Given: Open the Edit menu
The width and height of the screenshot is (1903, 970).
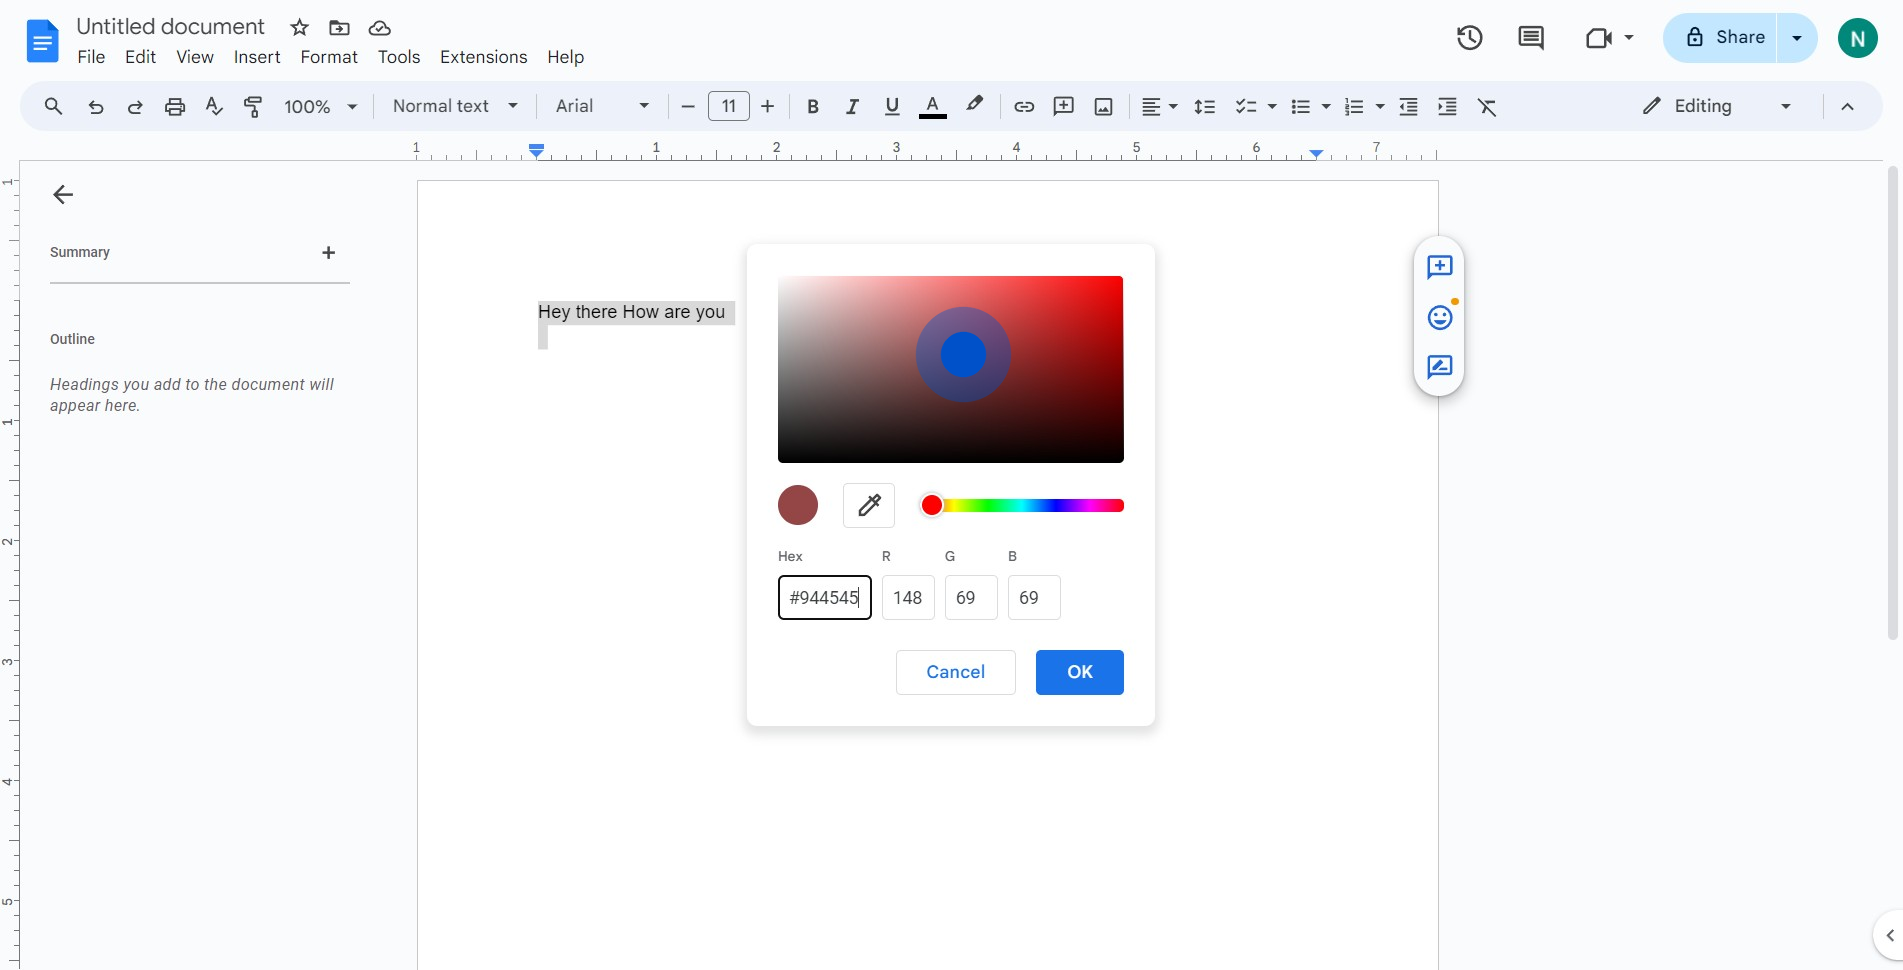Looking at the screenshot, I should 140,57.
